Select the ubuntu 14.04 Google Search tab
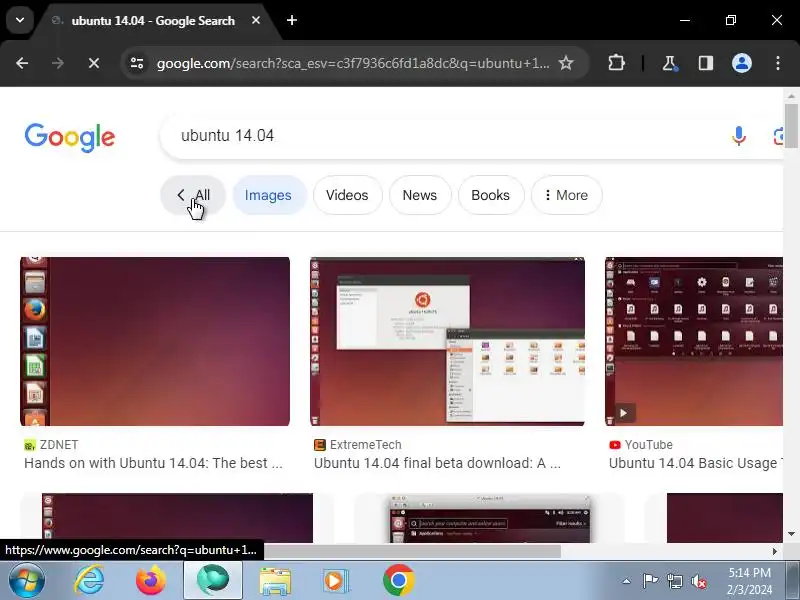 [x=153, y=21]
